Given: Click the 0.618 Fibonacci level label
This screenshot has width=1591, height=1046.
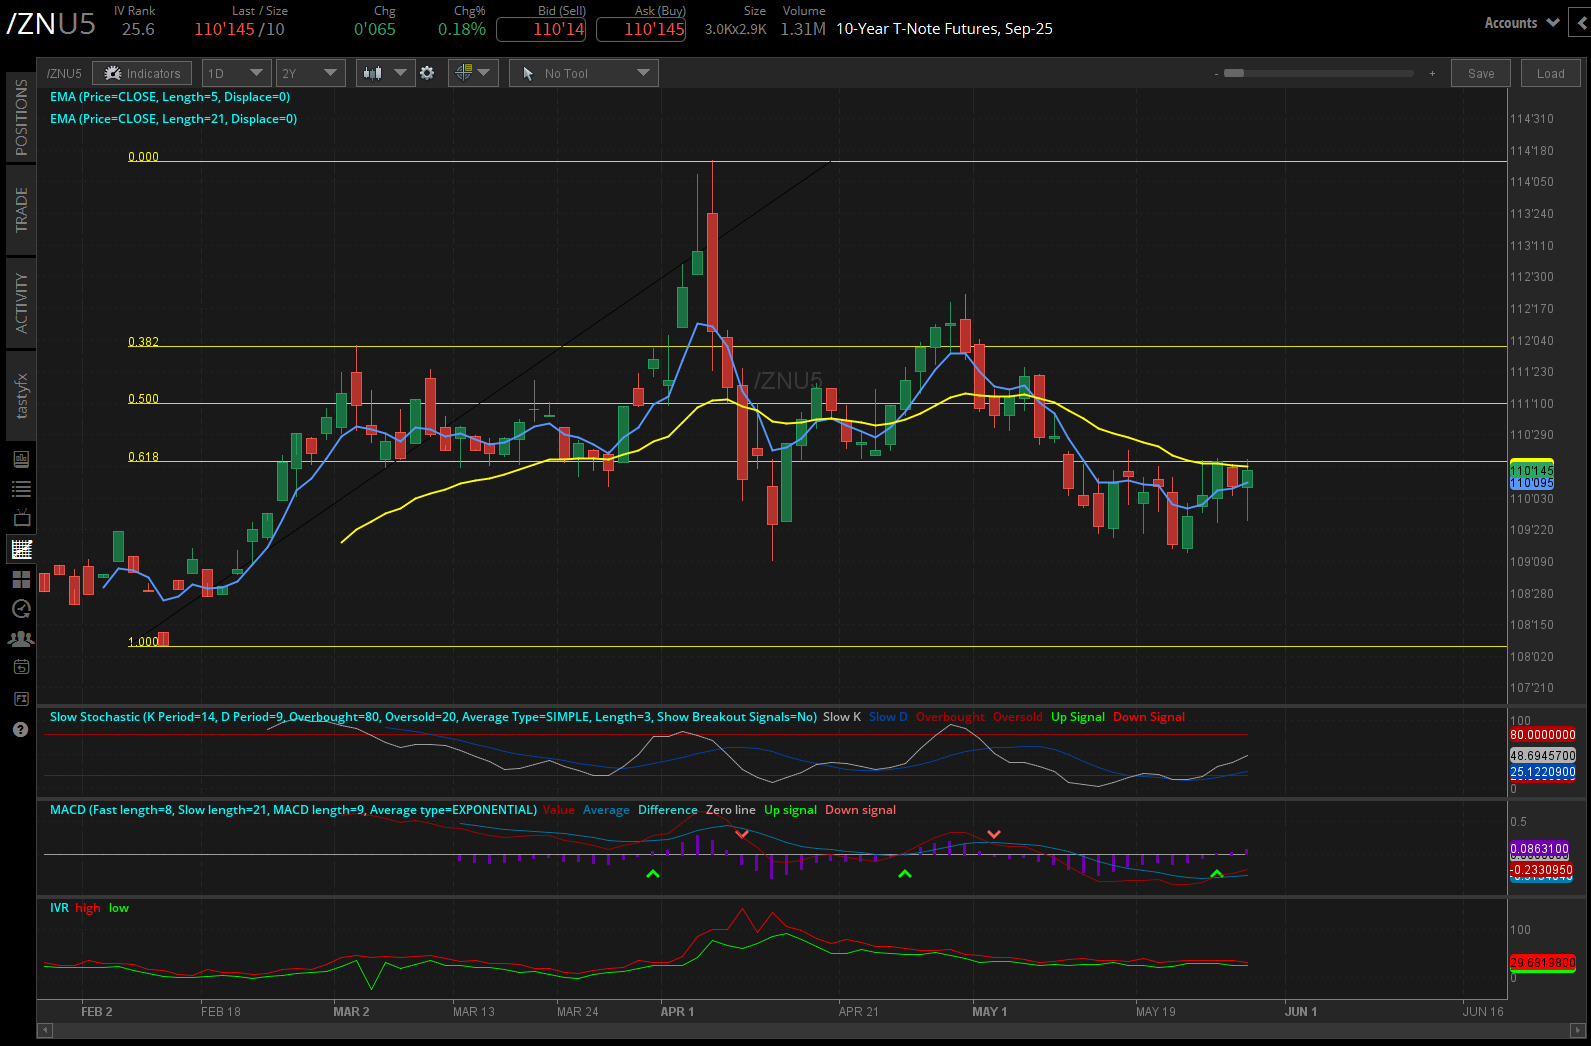Looking at the screenshot, I should tap(143, 457).
